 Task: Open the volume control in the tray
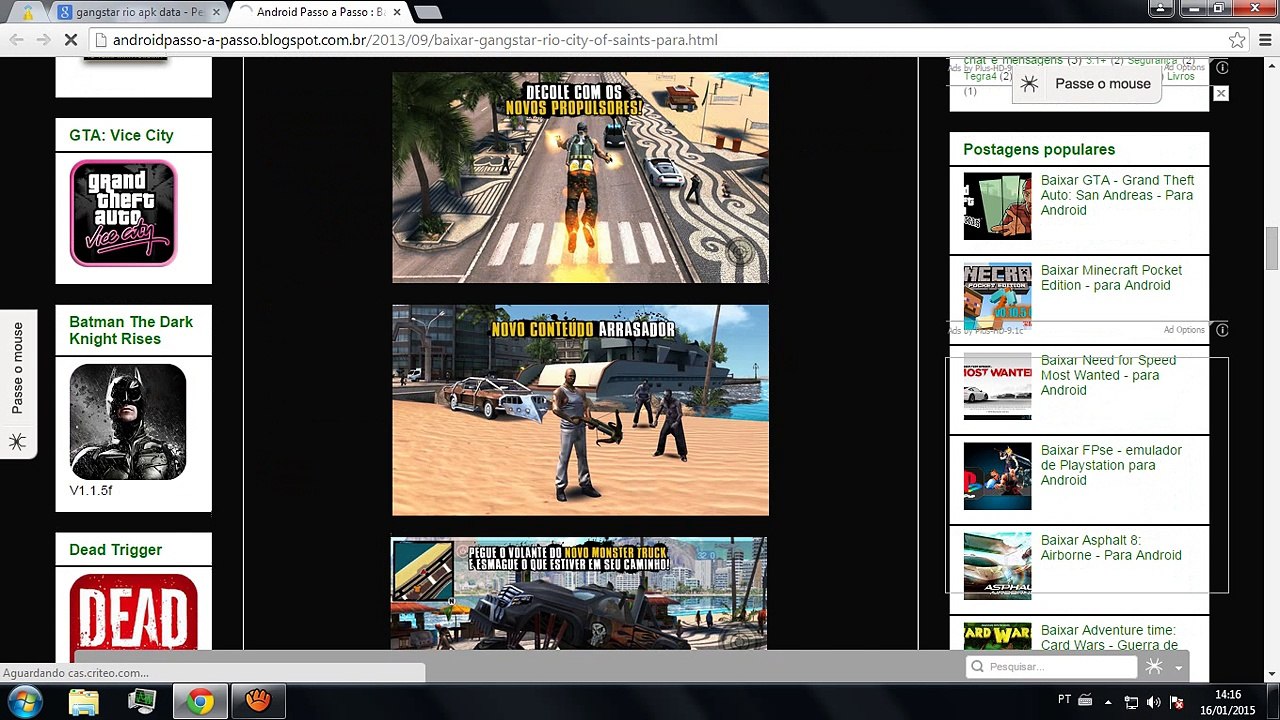1153,702
